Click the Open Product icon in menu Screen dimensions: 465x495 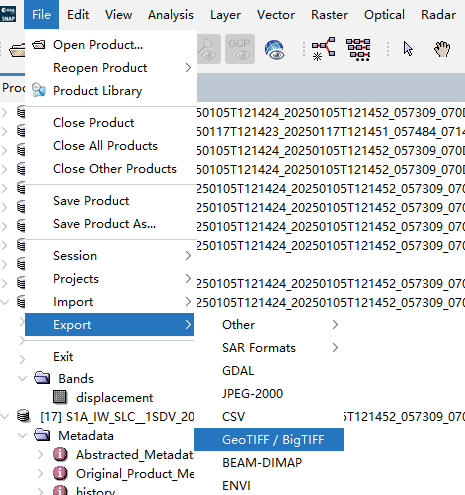(x=39, y=45)
